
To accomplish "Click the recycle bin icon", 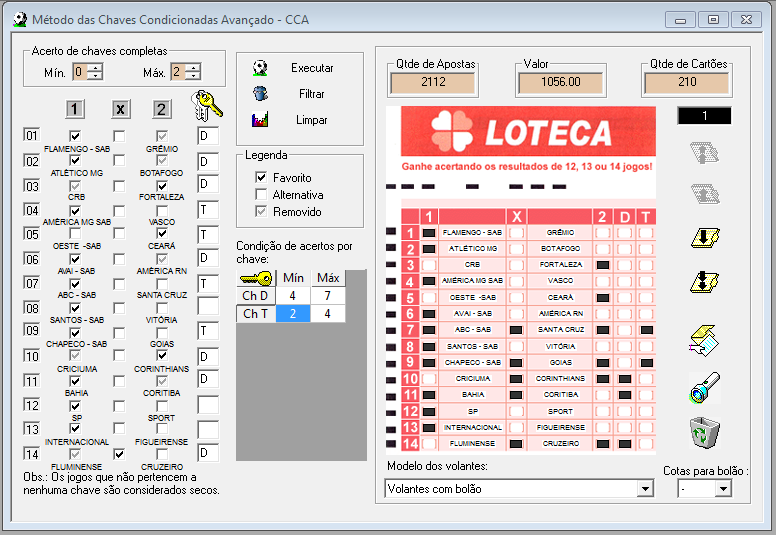I will [x=705, y=433].
